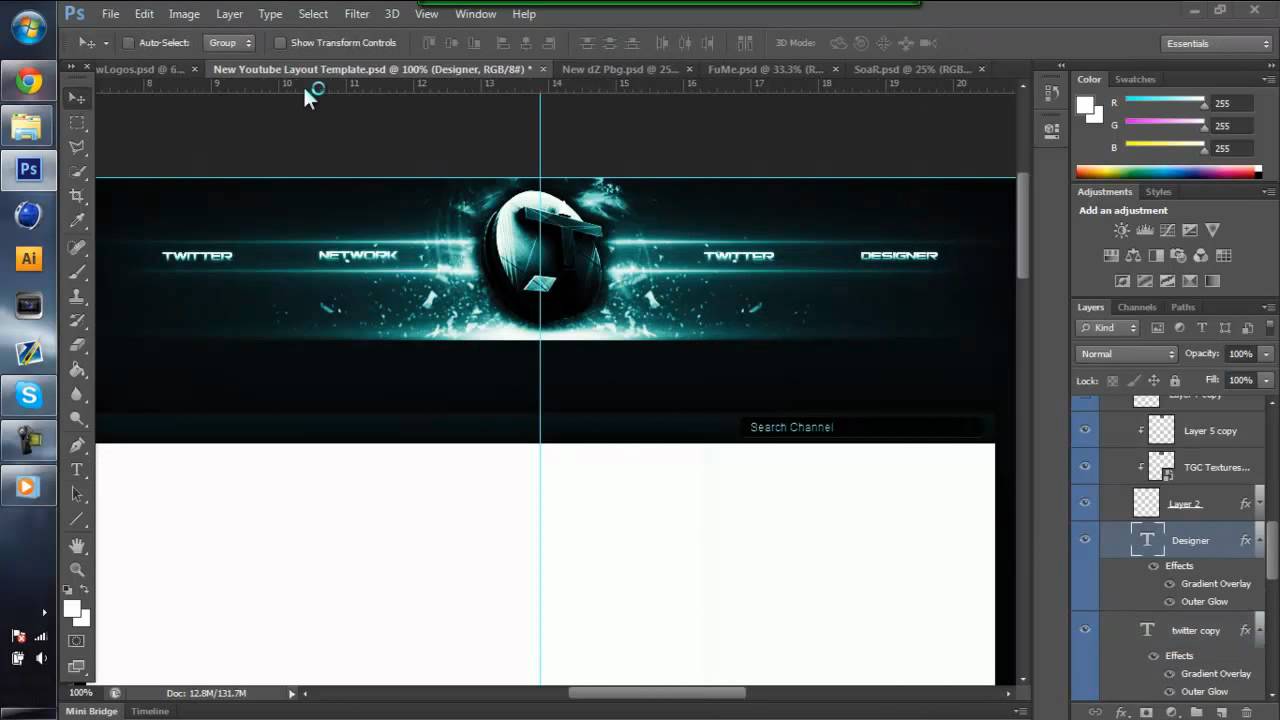Open the Image menu
This screenshot has width=1280, height=720.
pos(184,14)
